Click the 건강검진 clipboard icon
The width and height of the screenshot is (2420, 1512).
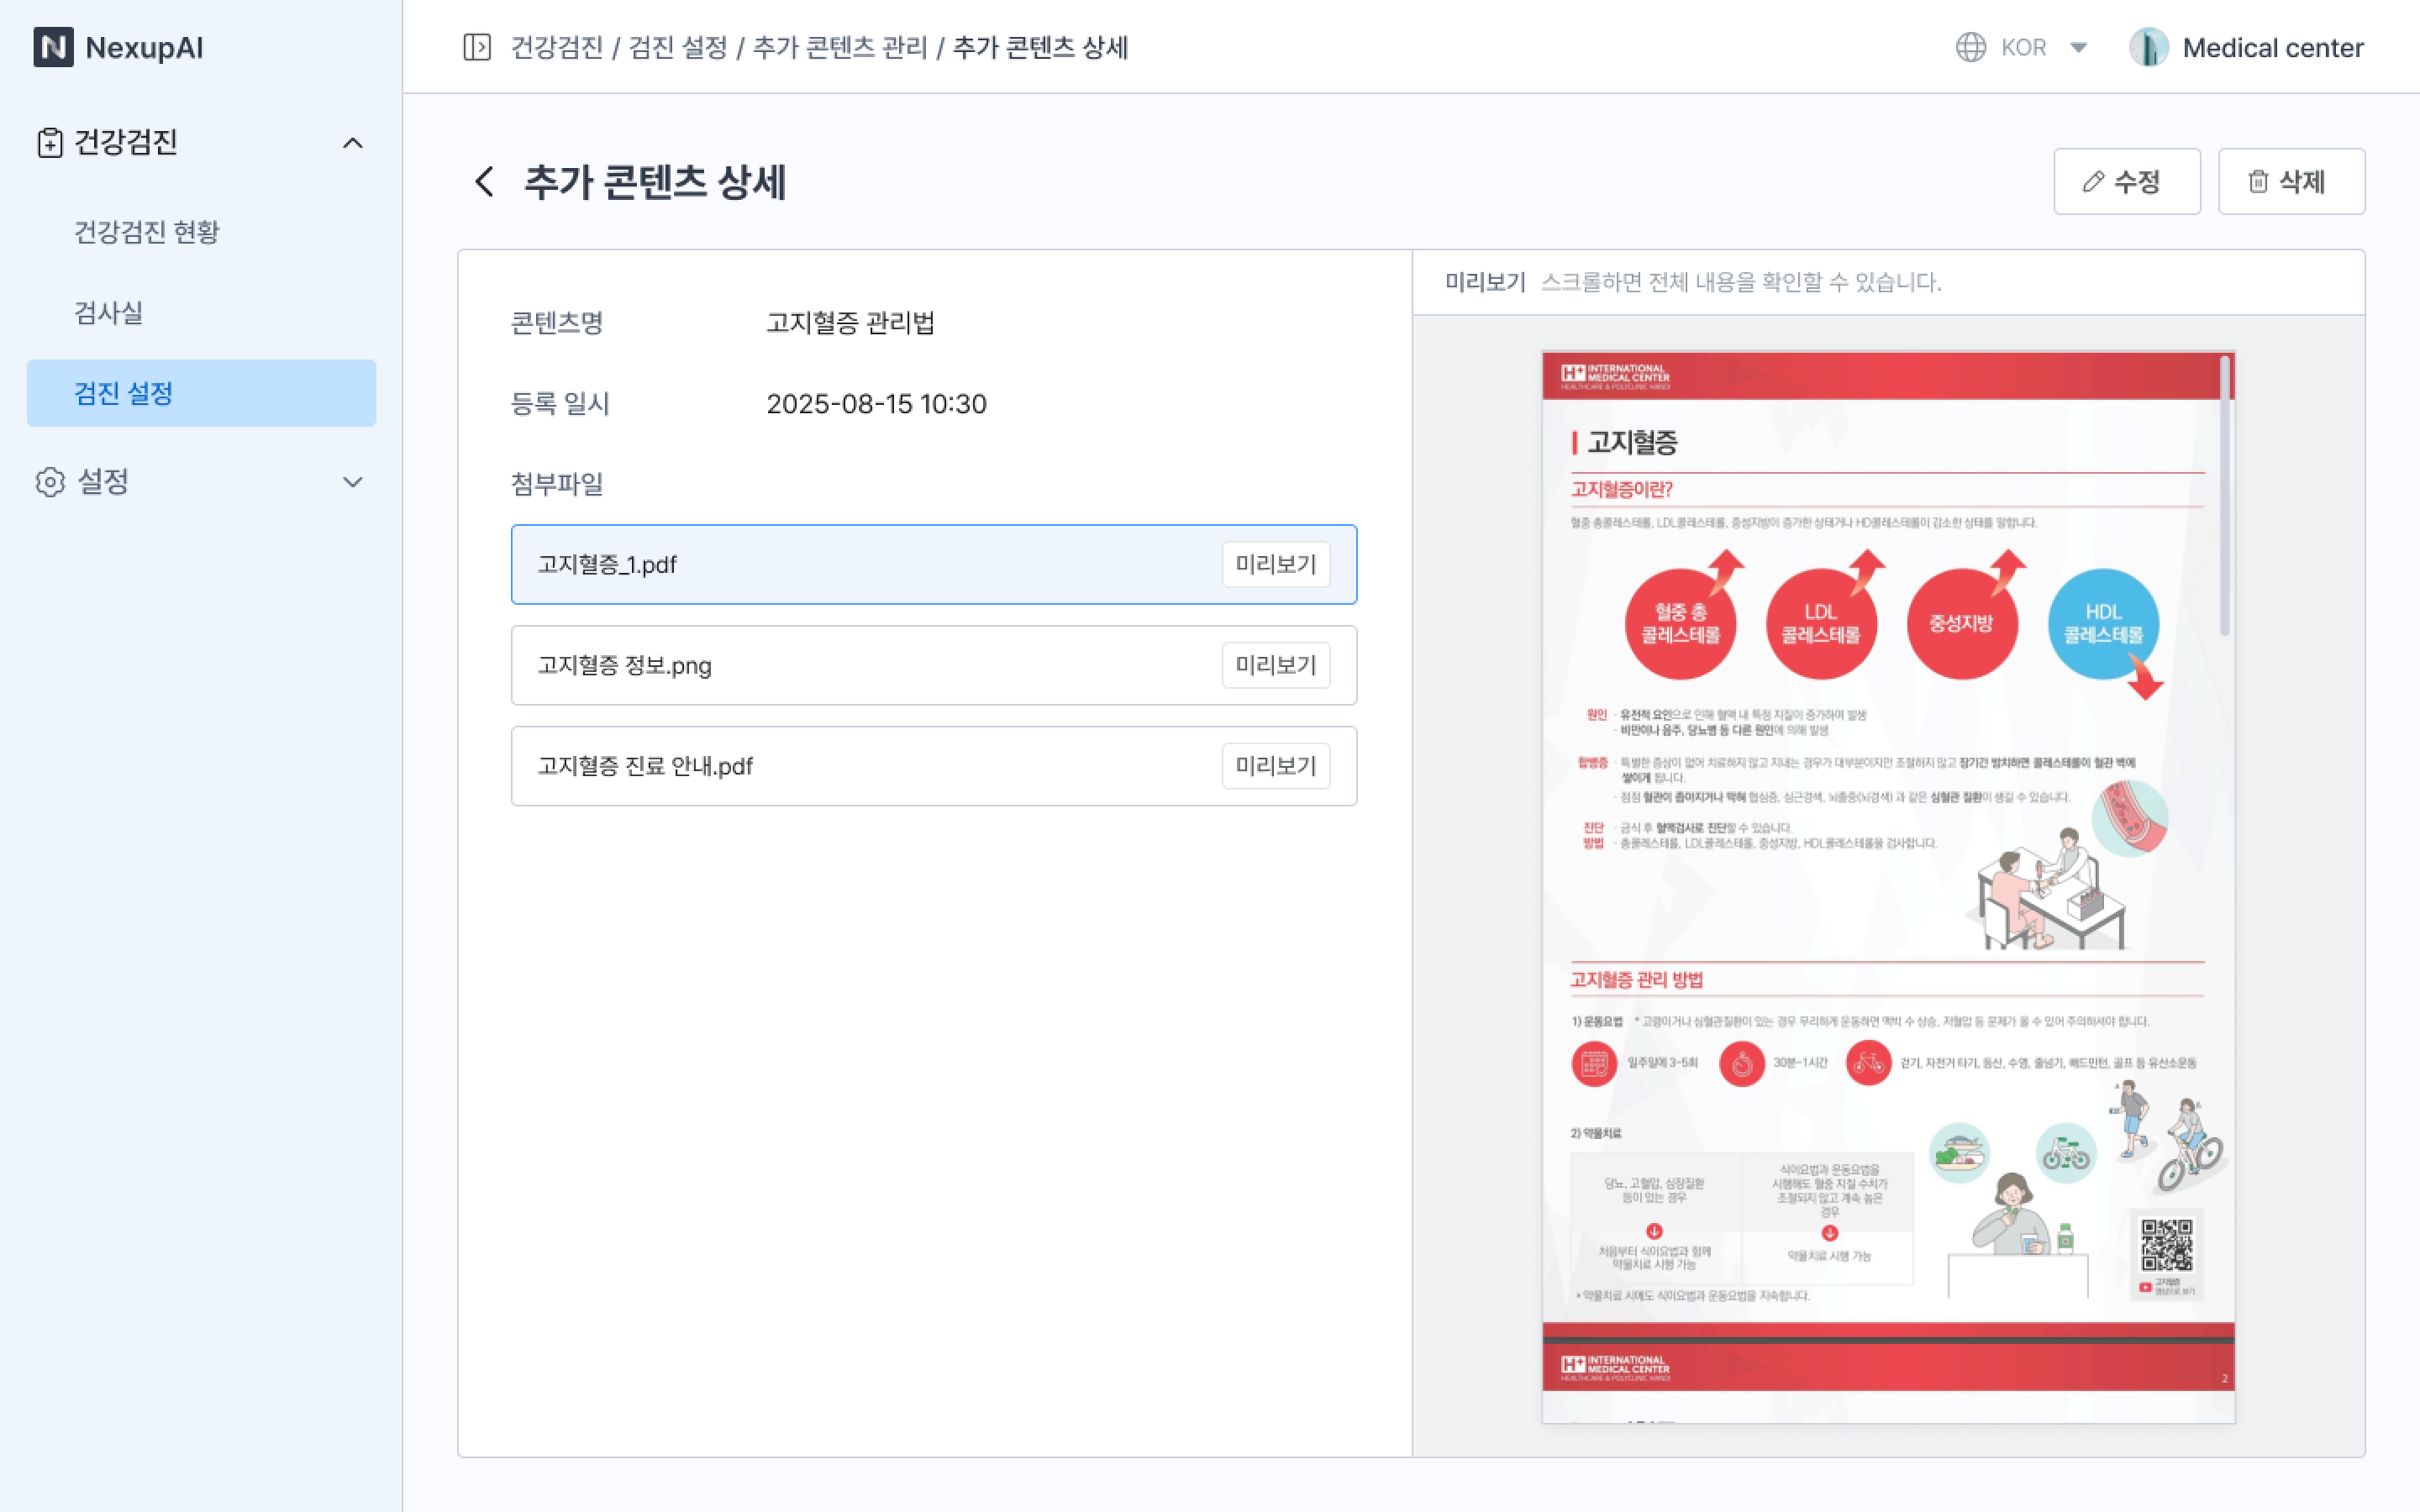click(x=50, y=143)
